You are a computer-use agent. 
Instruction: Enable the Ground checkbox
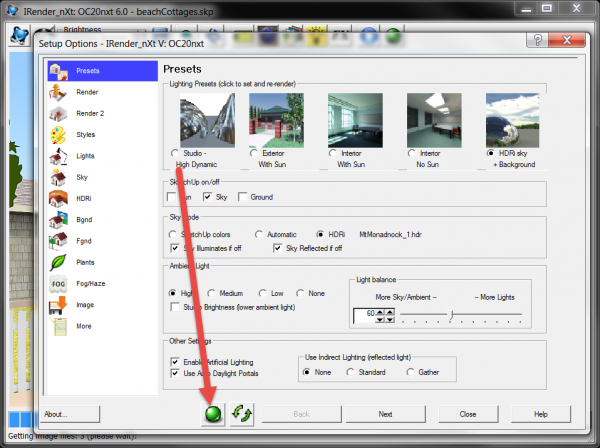tap(243, 198)
